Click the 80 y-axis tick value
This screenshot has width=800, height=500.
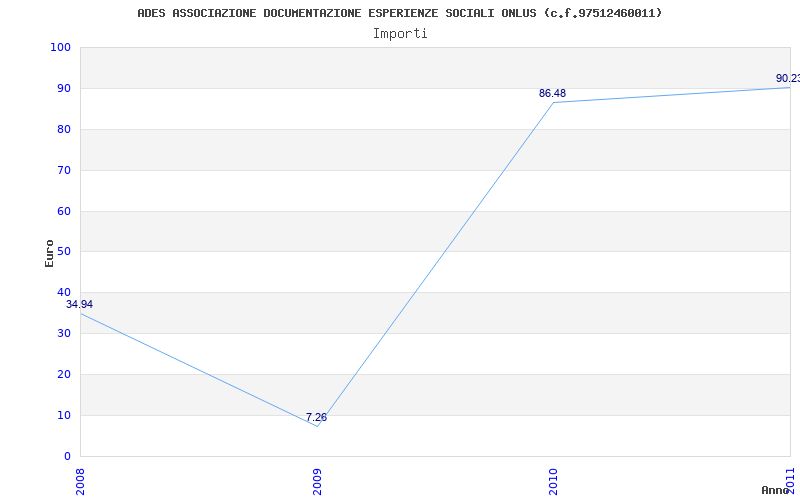(64, 129)
